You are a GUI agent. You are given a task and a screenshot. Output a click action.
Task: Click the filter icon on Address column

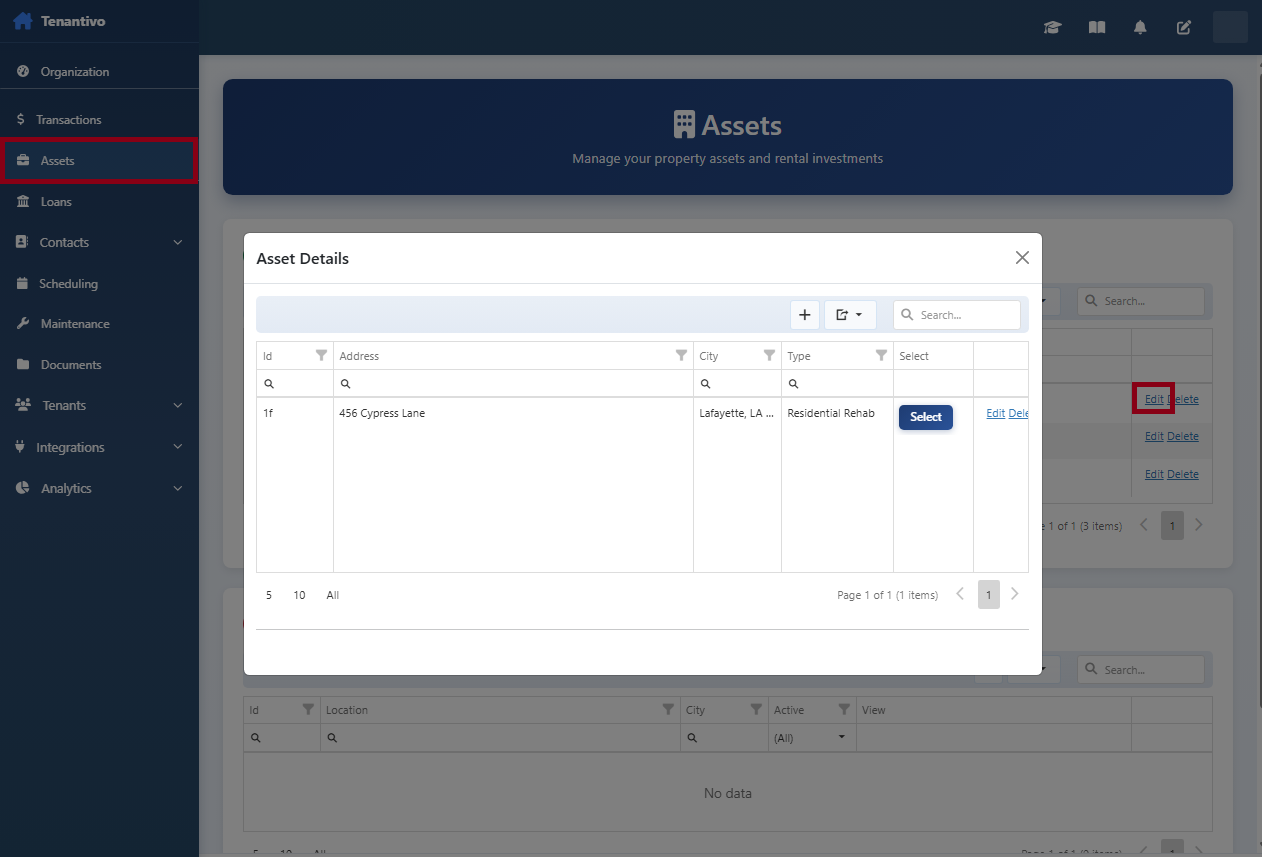pyautogui.click(x=681, y=355)
